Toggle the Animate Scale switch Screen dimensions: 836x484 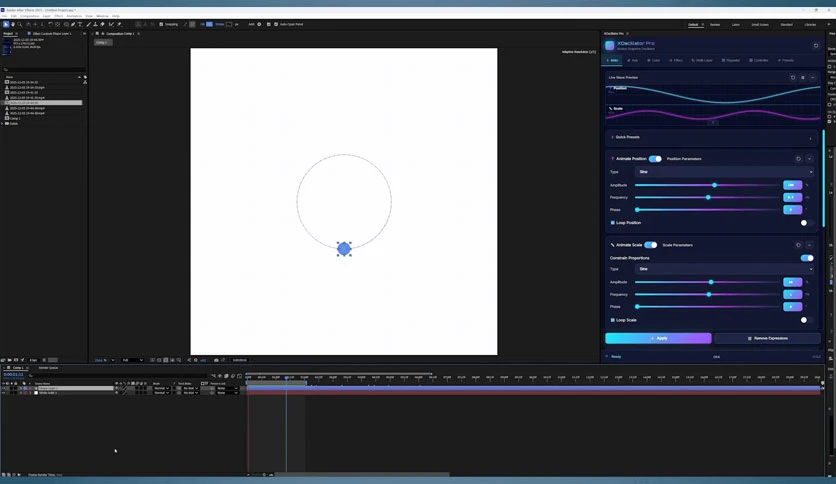[x=650, y=245]
